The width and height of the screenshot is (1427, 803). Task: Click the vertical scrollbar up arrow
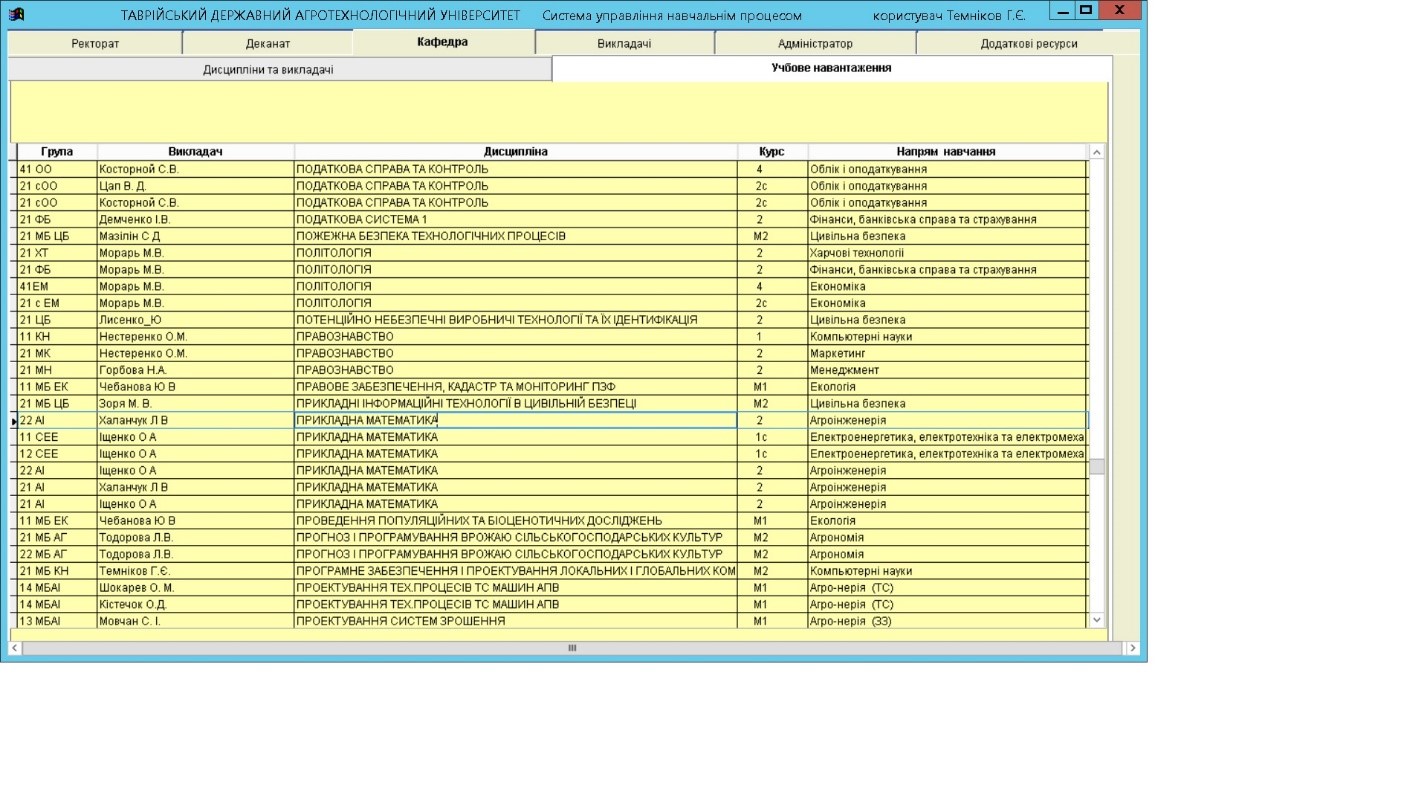pyautogui.click(x=1096, y=152)
